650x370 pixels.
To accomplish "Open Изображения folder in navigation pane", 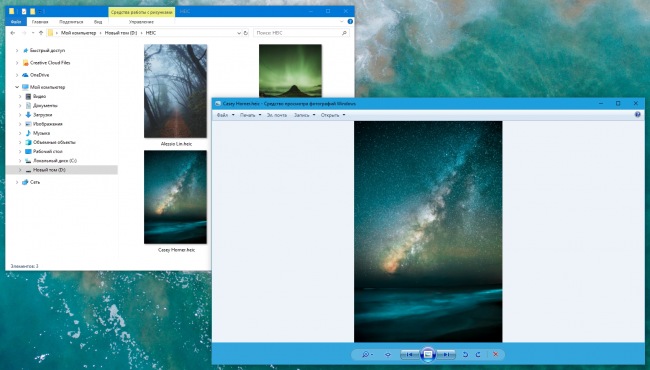I will coord(47,124).
